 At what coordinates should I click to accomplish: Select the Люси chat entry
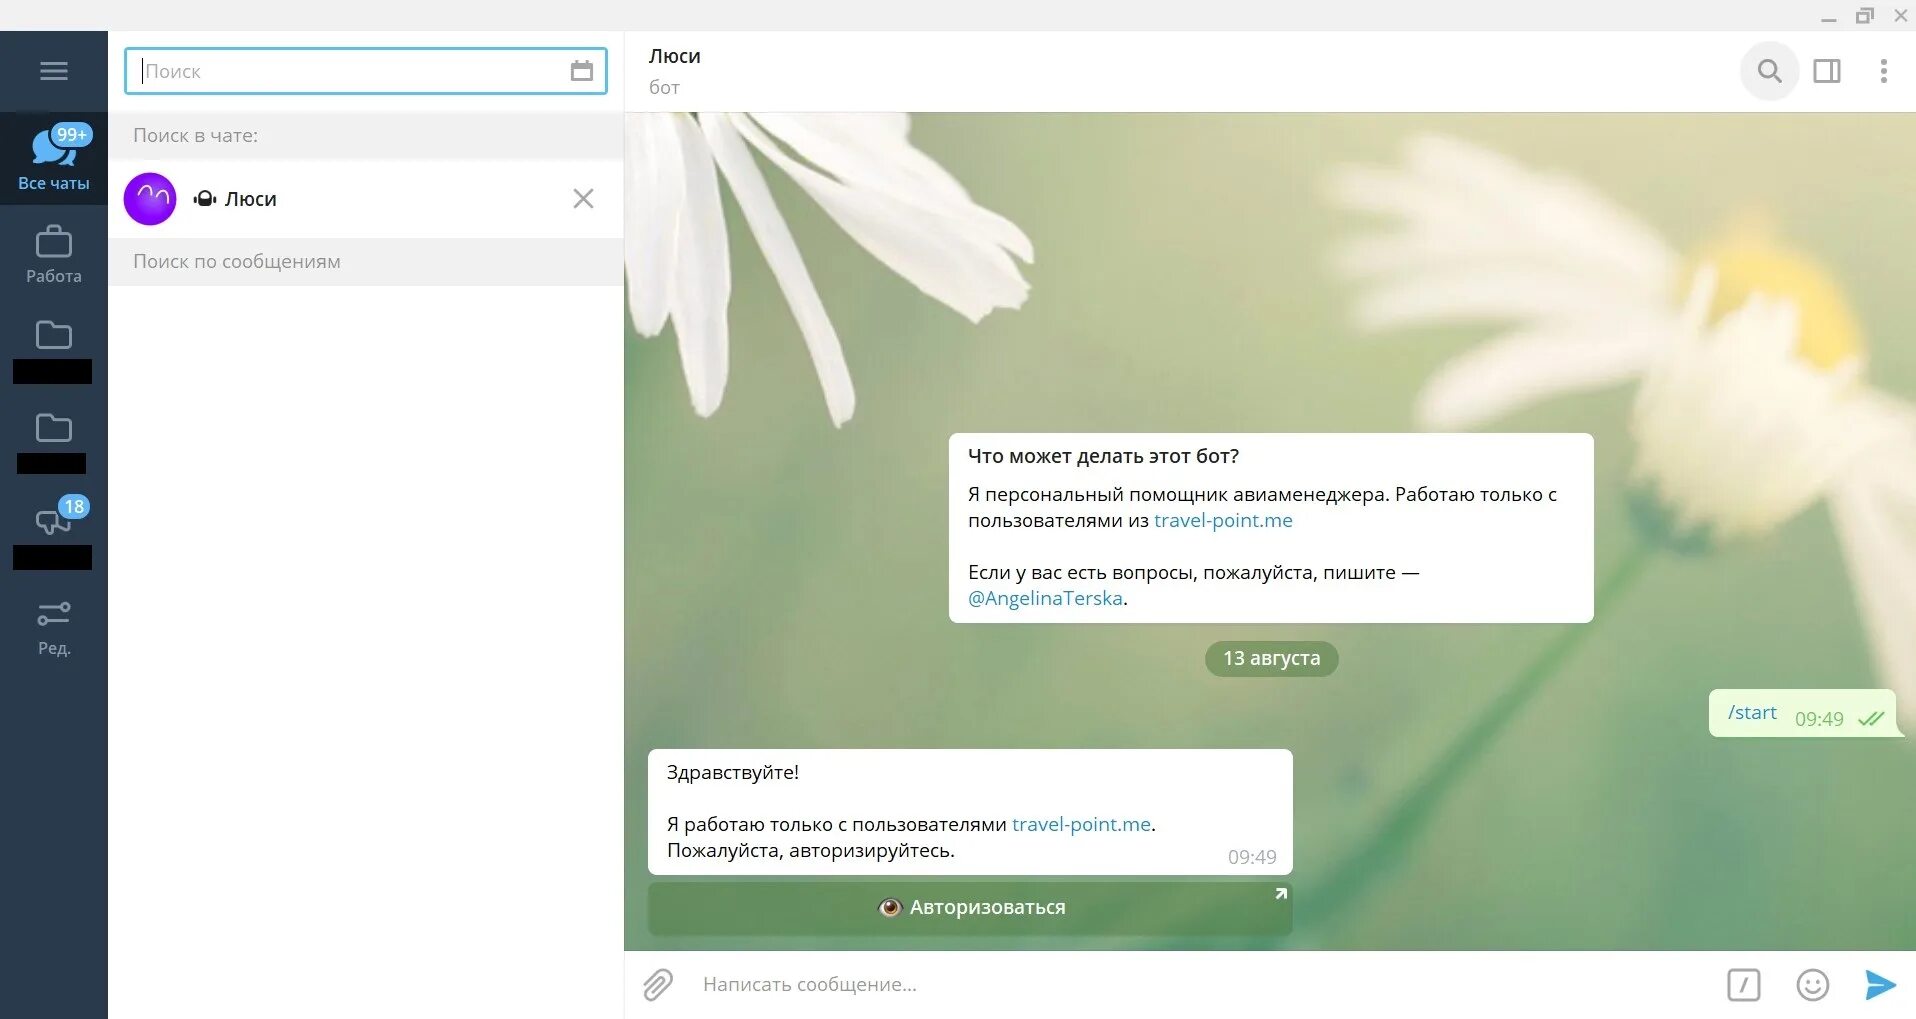pyautogui.click(x=366, y=199)
